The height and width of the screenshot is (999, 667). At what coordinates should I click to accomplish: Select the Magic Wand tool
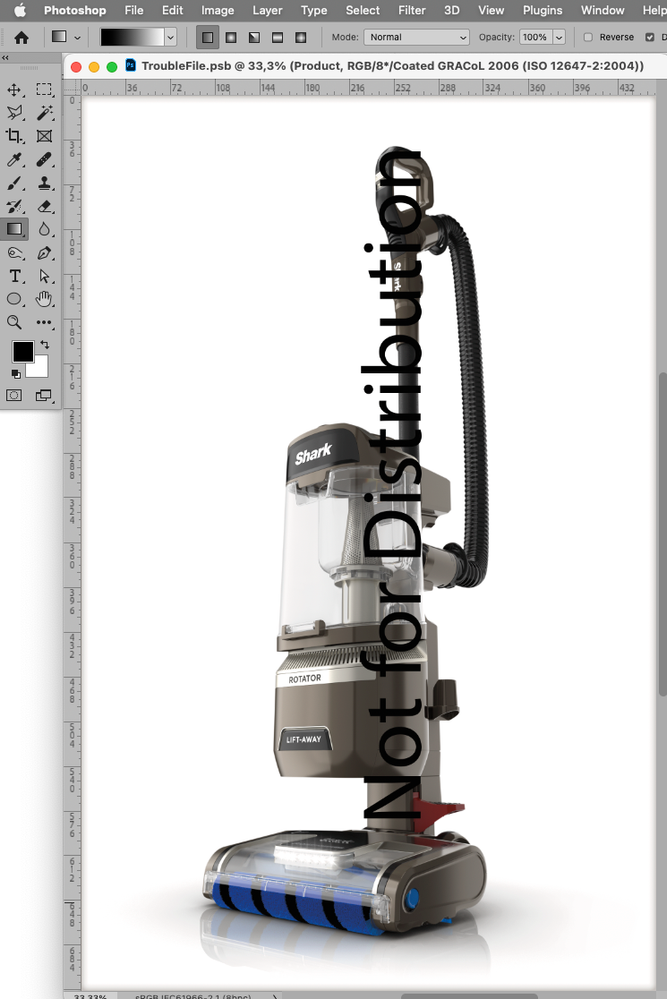[x=44, y=113]
